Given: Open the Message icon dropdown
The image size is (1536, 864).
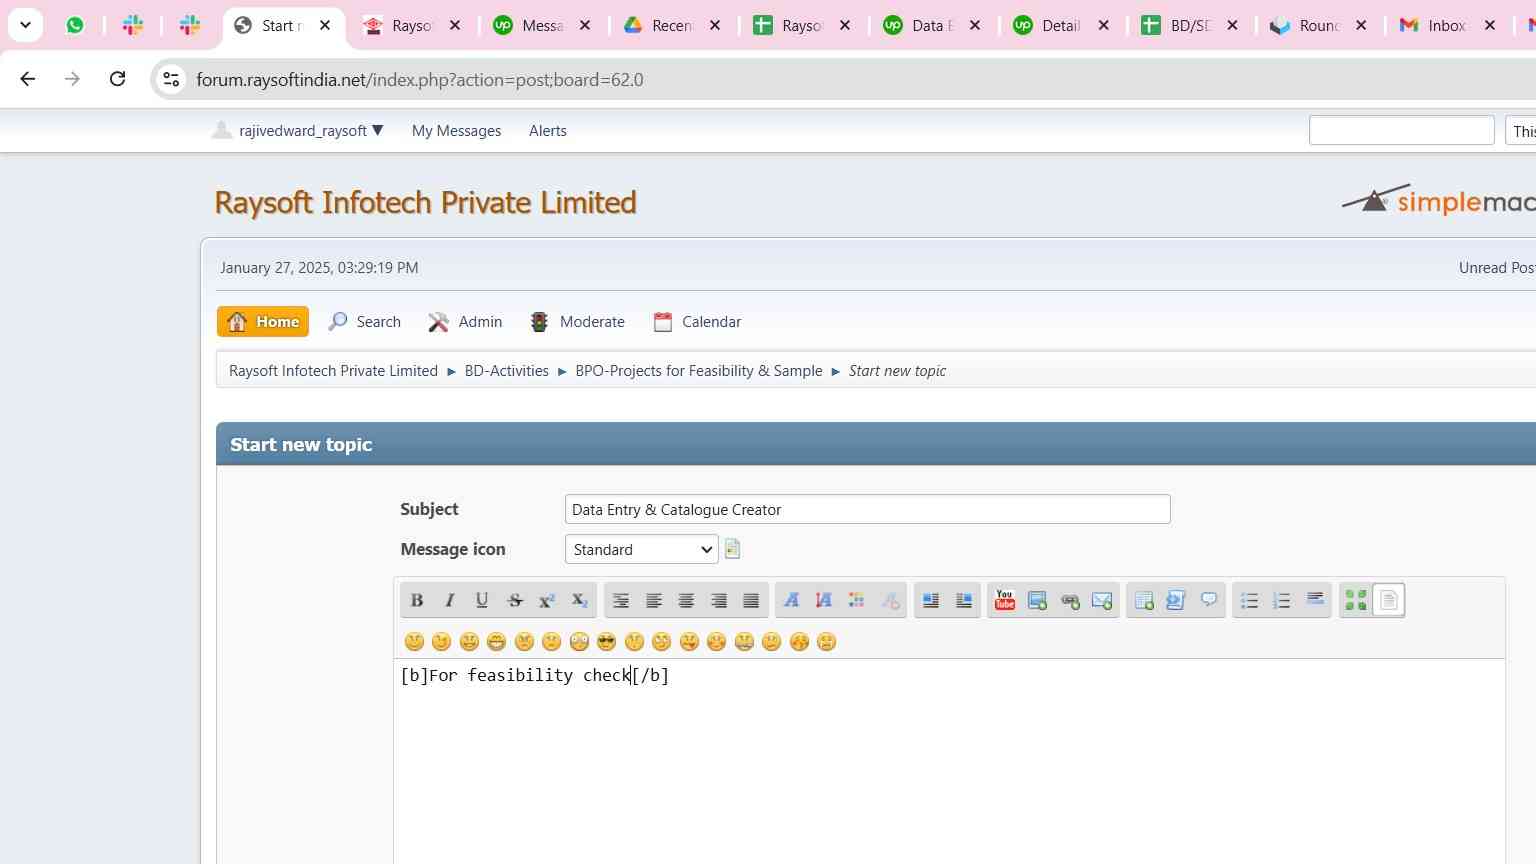Looking at the screenshot, I should 641,549.
